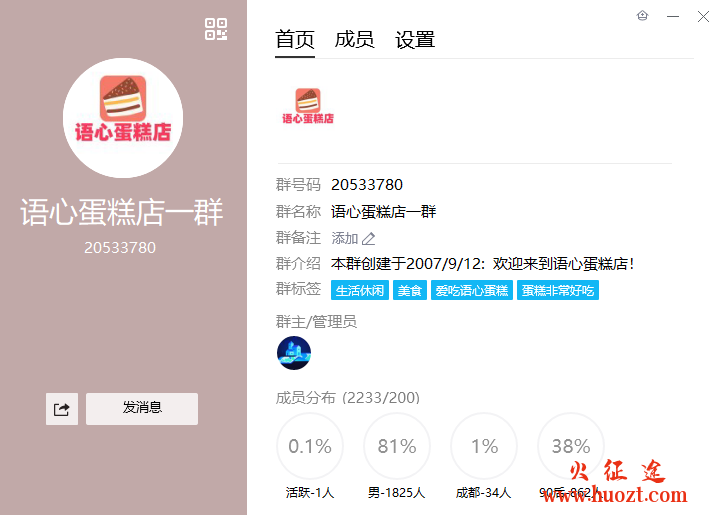Click the share group icon button

point(62,409)
